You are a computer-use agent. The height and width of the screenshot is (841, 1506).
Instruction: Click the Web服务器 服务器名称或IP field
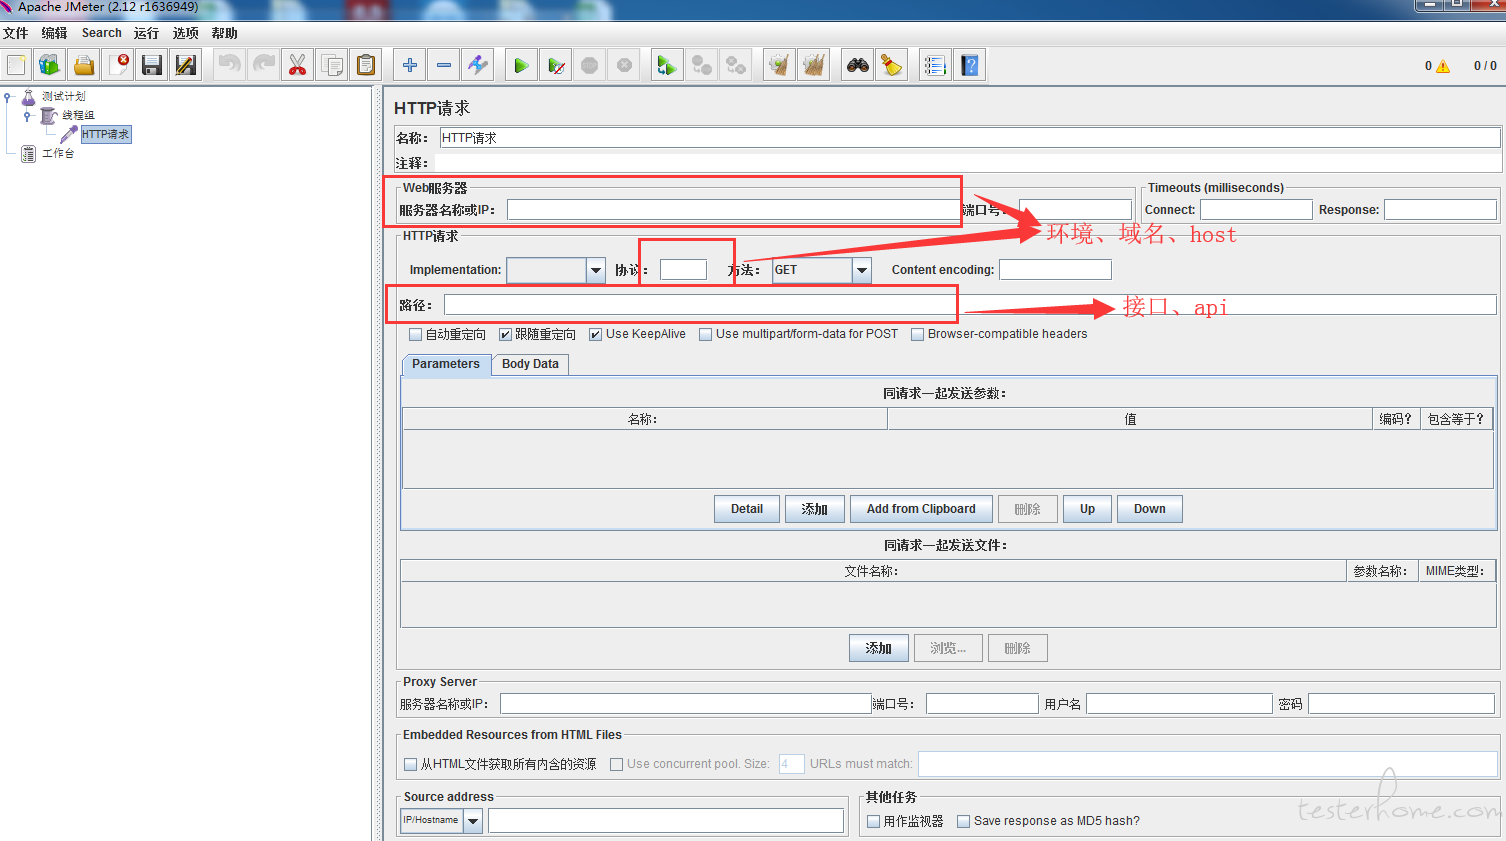pos(733,210)
